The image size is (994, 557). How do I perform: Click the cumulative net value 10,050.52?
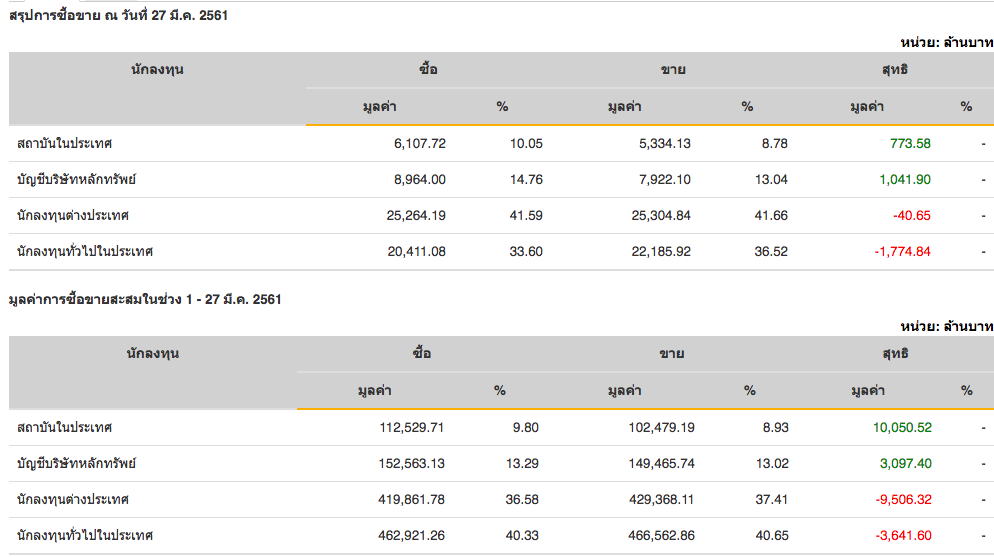(x=902, y=427)
